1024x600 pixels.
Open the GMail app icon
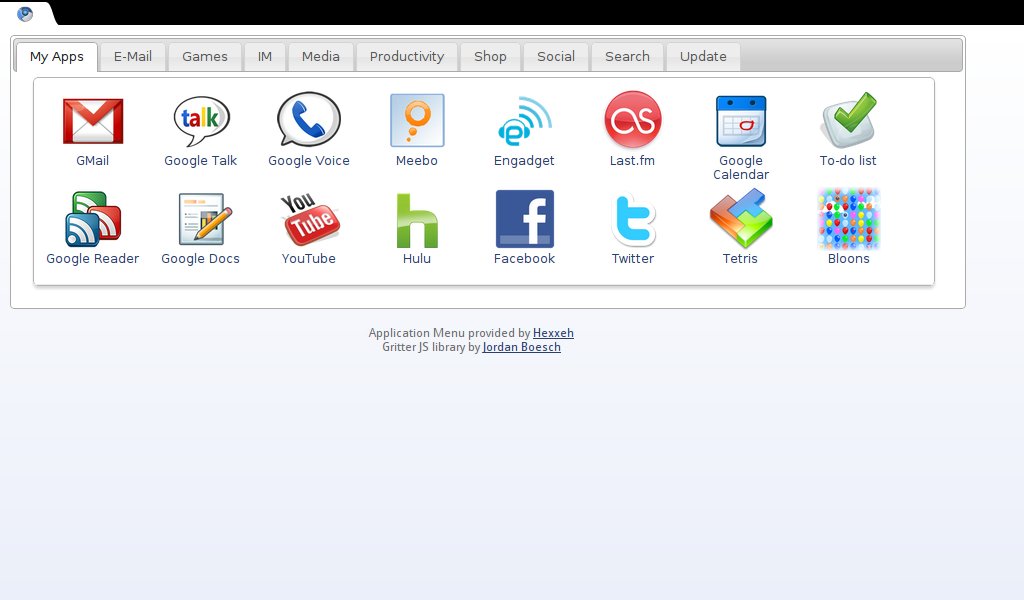click(93, 121)
